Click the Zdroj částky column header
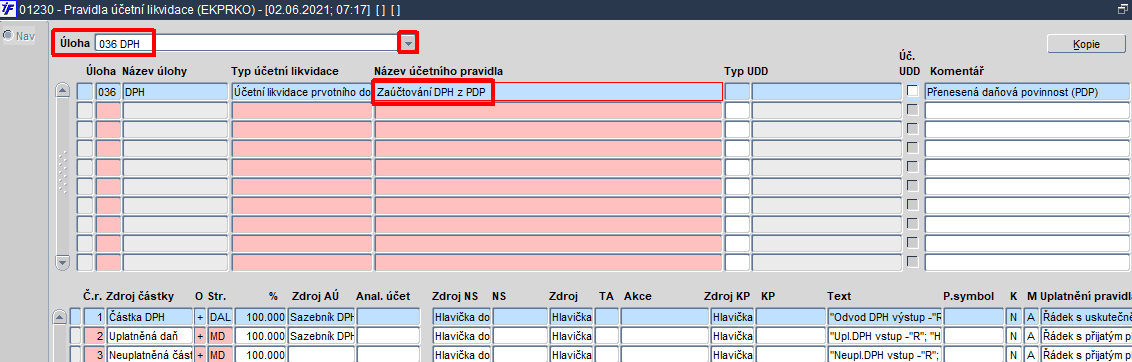 pyautogui.click(x=140, y=296)
